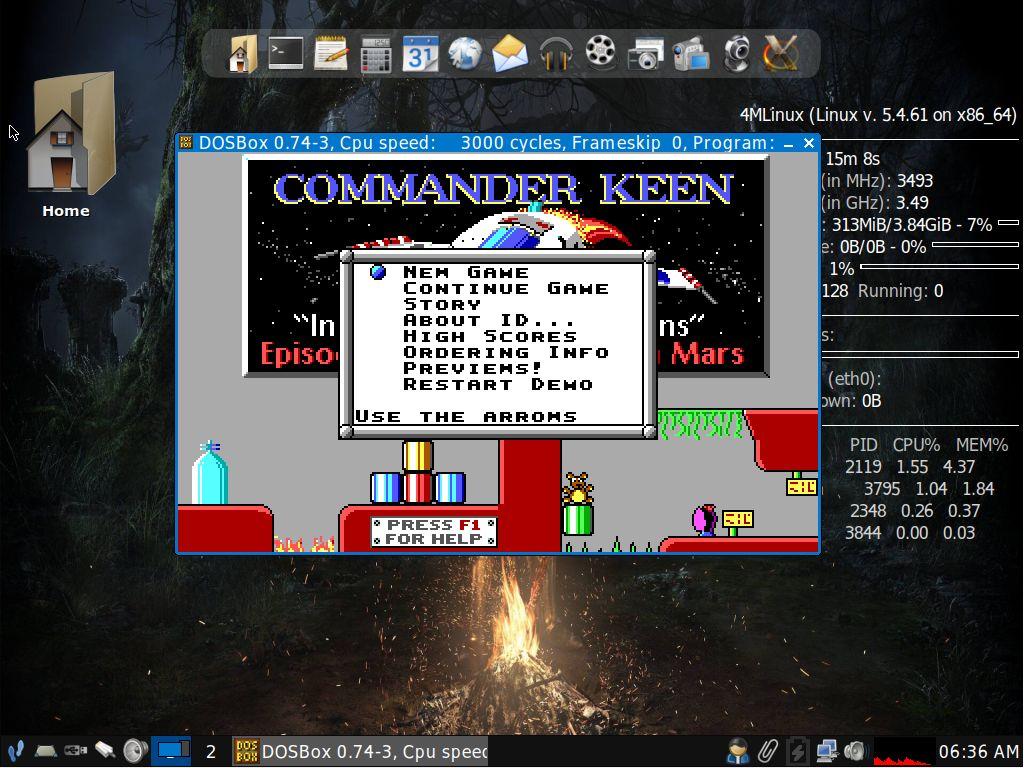
Task: Launch the calculator from the dock
Action: coord(376,53)
